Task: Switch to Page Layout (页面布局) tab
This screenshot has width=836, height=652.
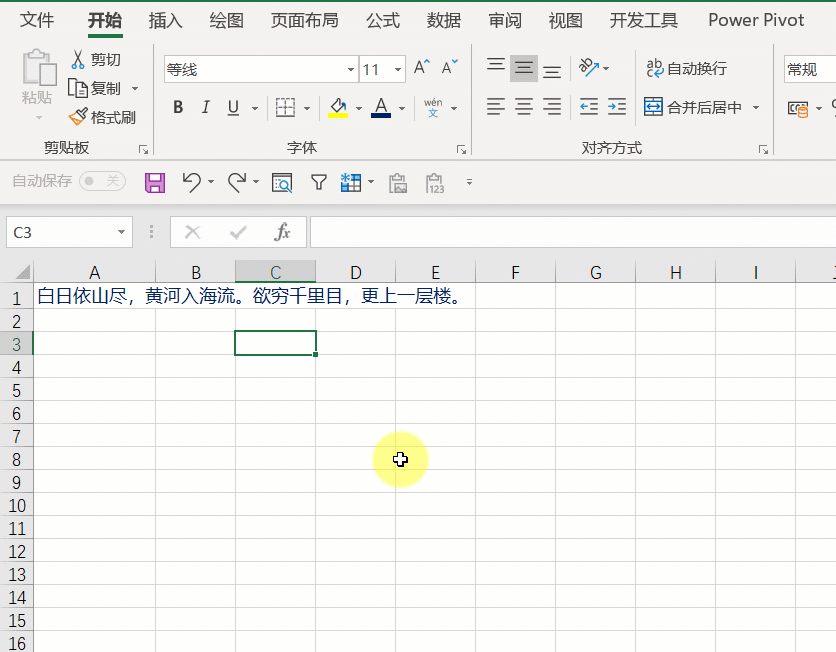Action: click(304, 20)
